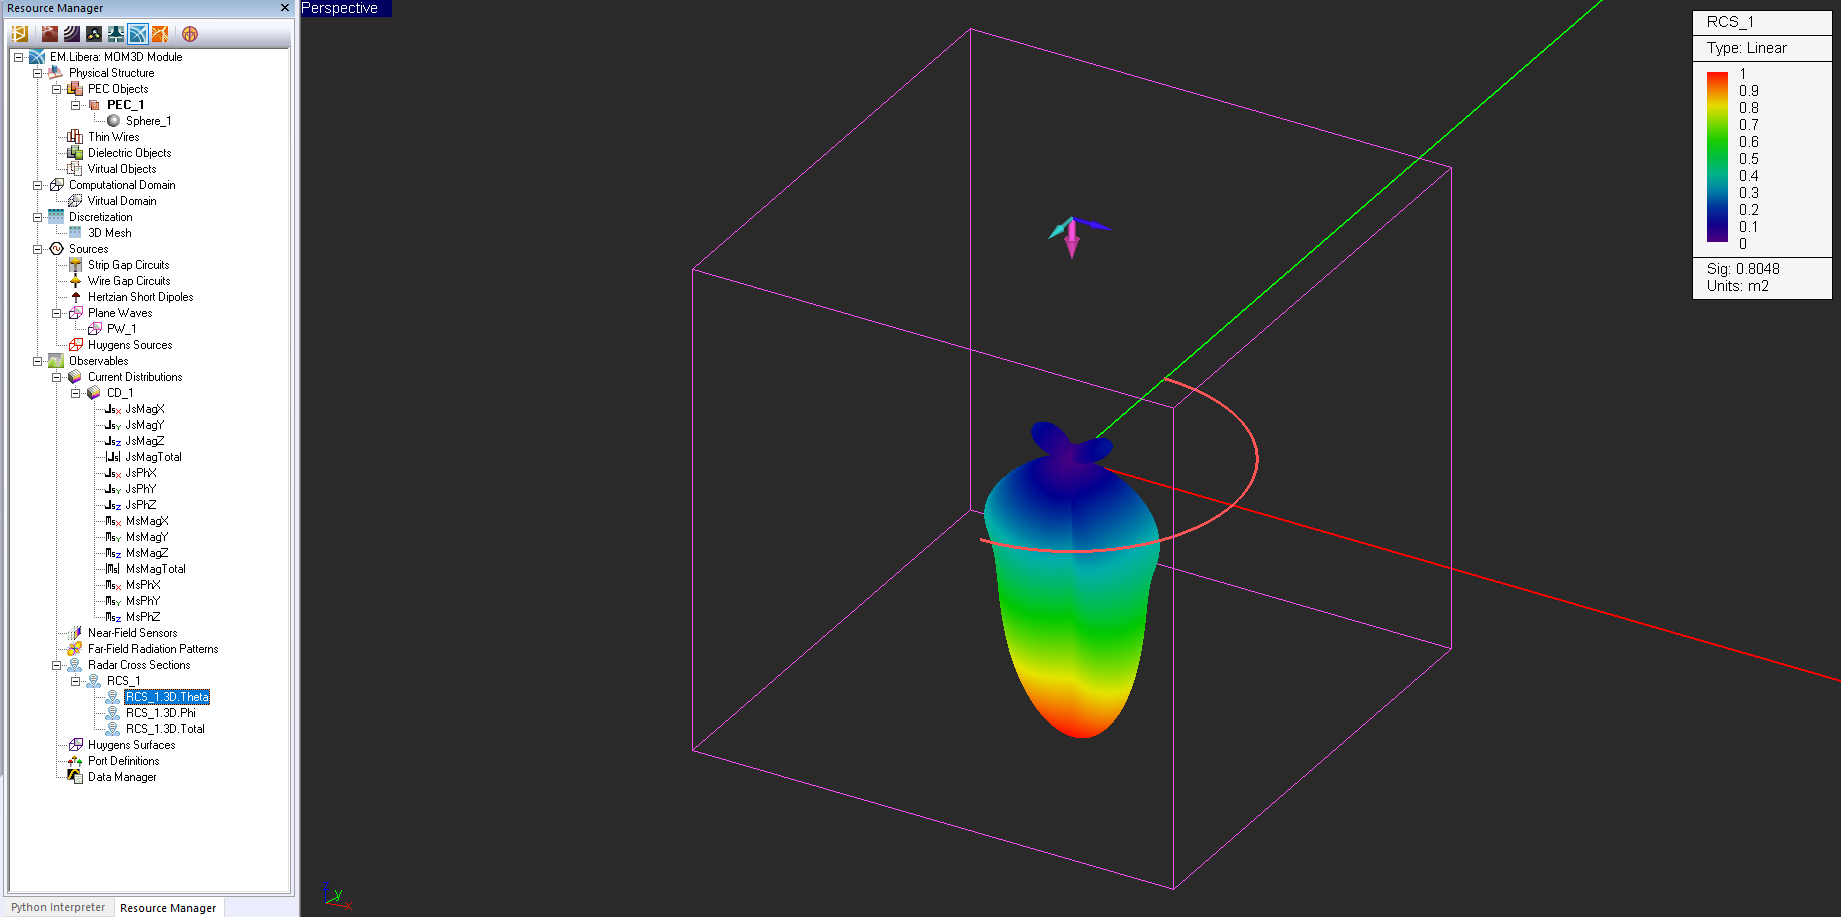
Task: Collapse the CD_1 node
Action: (x=75, y=393)
